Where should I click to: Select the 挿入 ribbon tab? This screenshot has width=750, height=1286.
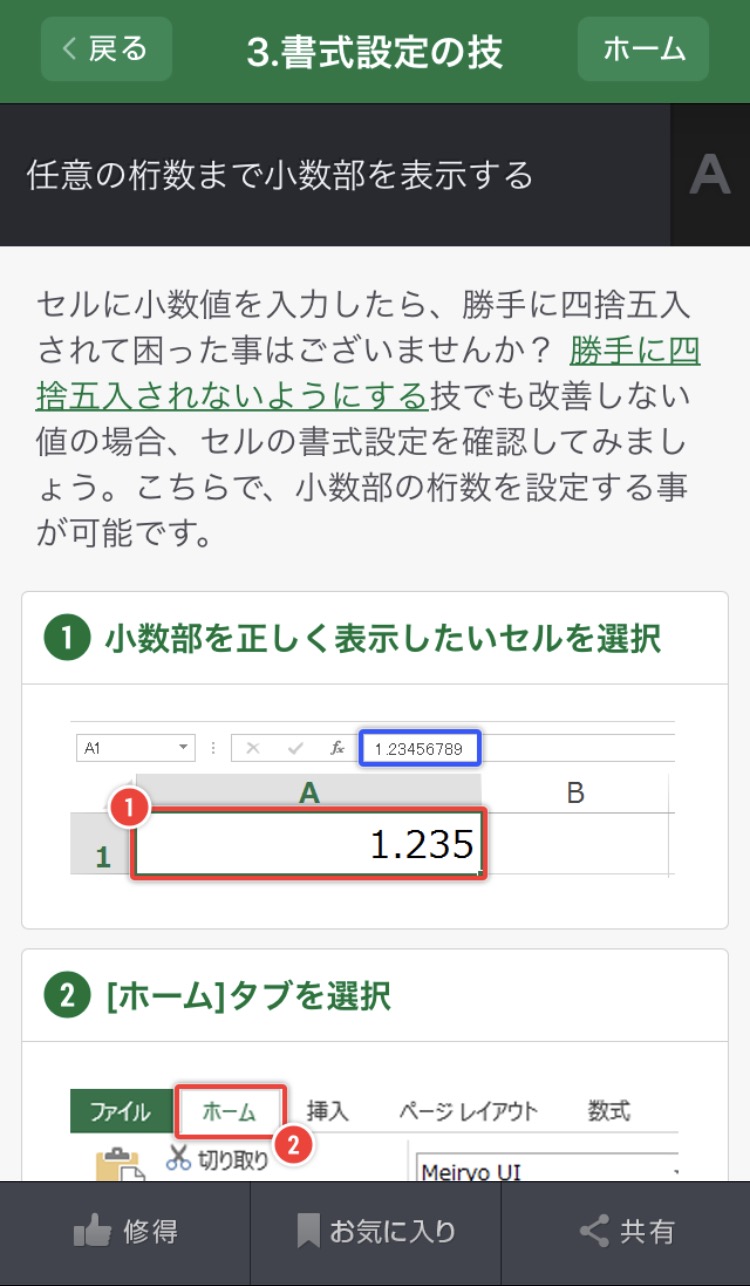[327, 1111]
